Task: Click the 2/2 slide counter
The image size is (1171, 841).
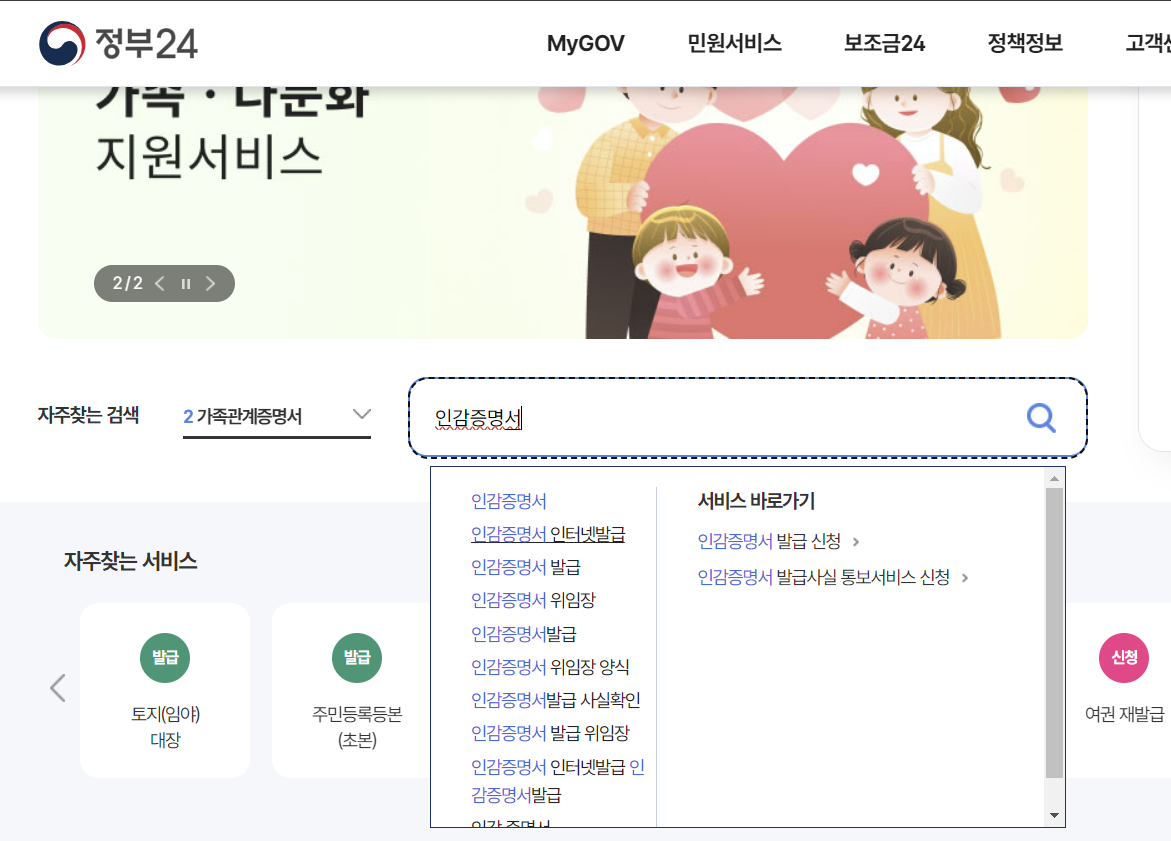Action: coord(127,284)
